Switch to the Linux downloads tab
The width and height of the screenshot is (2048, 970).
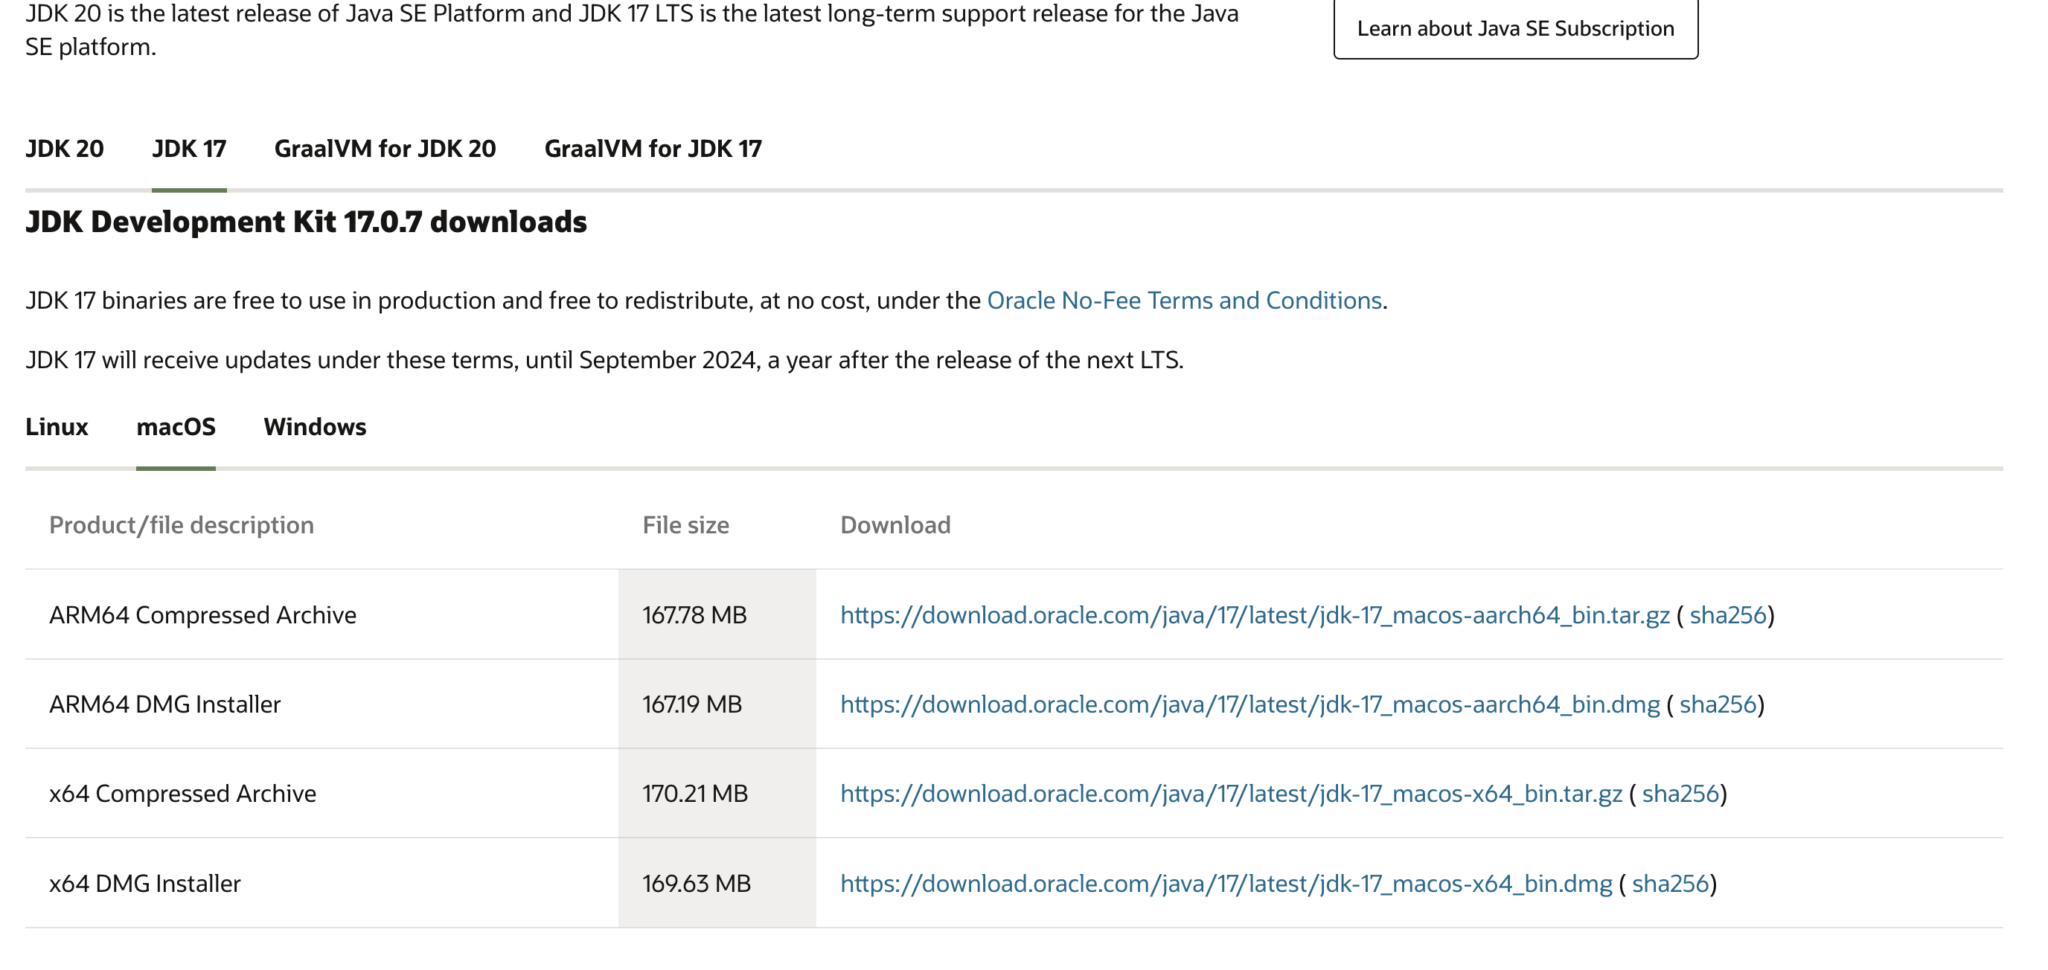pyautogui.click(x=56, y=427)
